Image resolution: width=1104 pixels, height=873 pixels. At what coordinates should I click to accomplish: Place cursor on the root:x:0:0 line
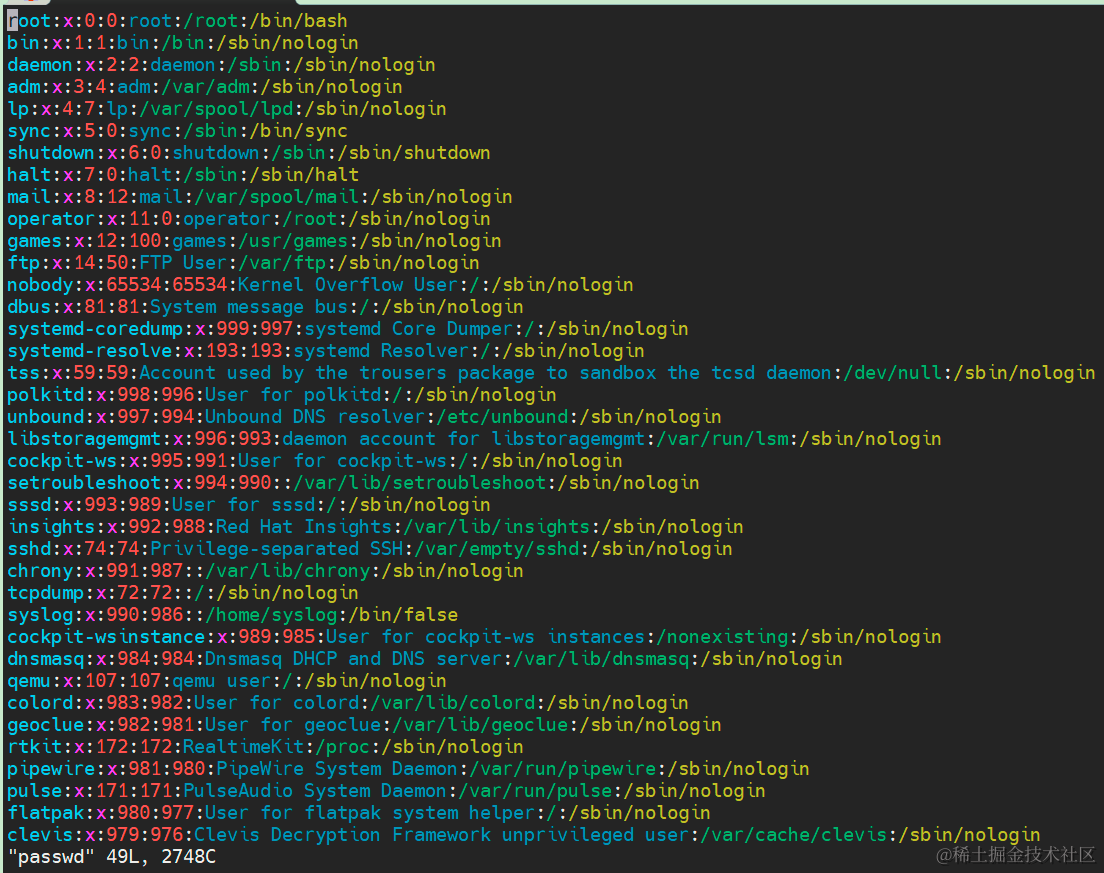177,20
